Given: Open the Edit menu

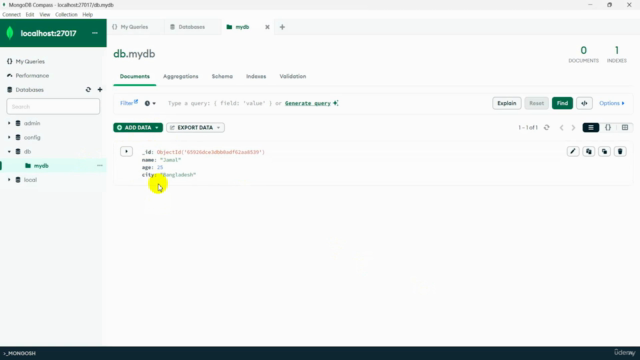Looking at the screenshot, I should click(x=30, y=14).
